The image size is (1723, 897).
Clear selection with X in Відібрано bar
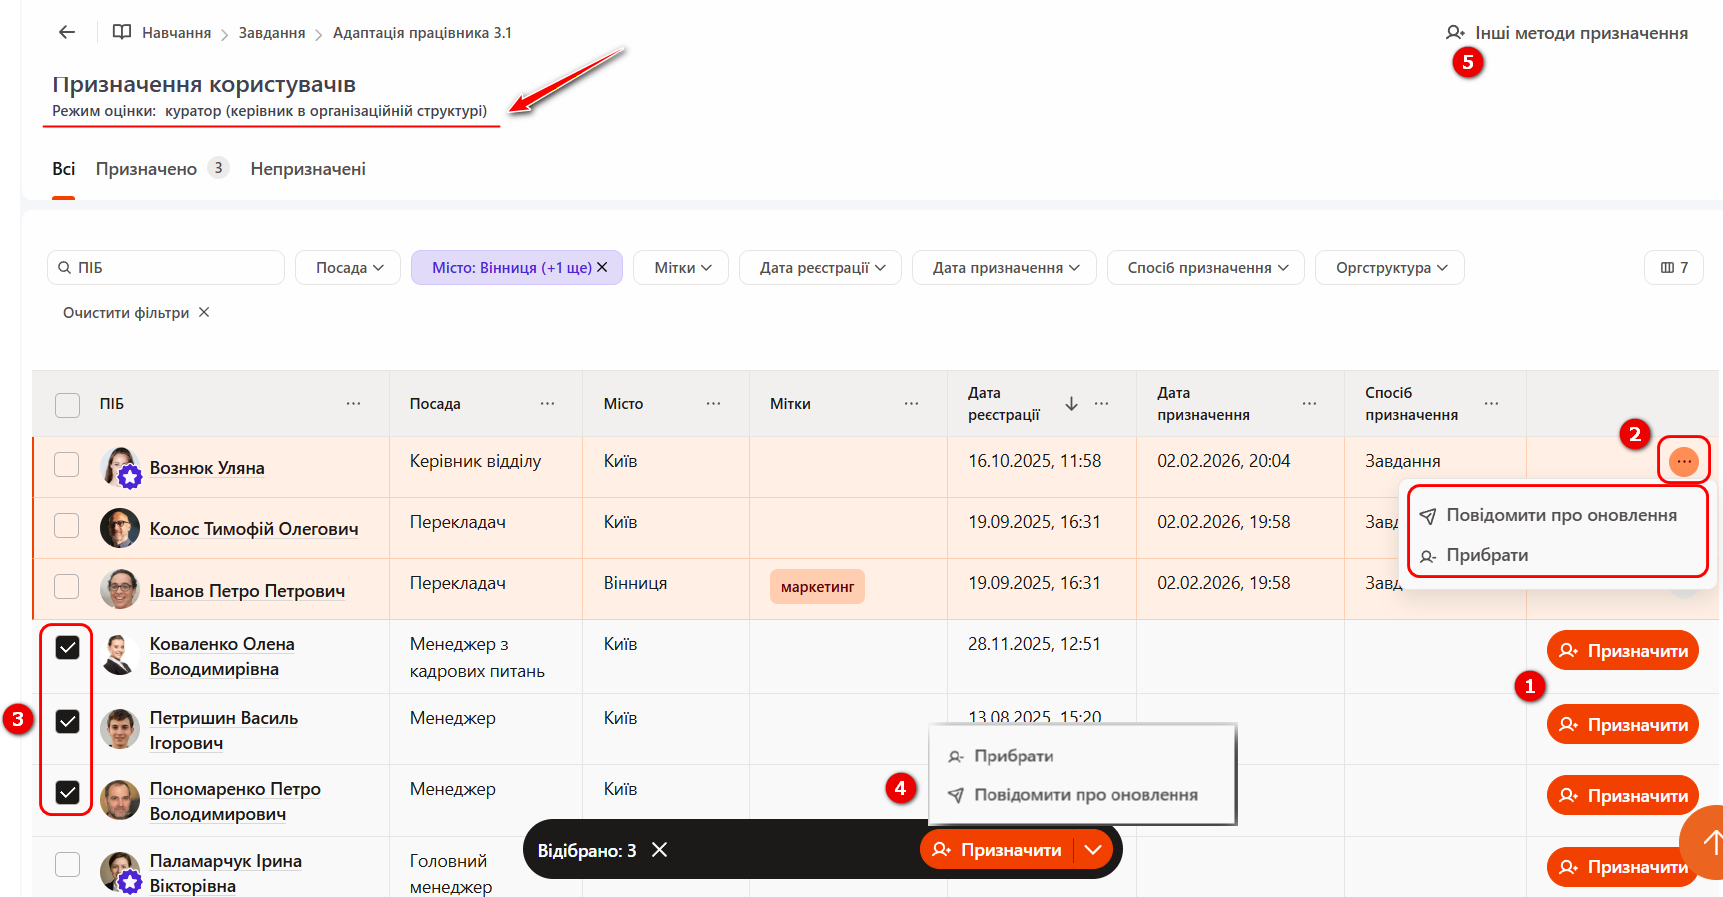click(x=659, y=850)
